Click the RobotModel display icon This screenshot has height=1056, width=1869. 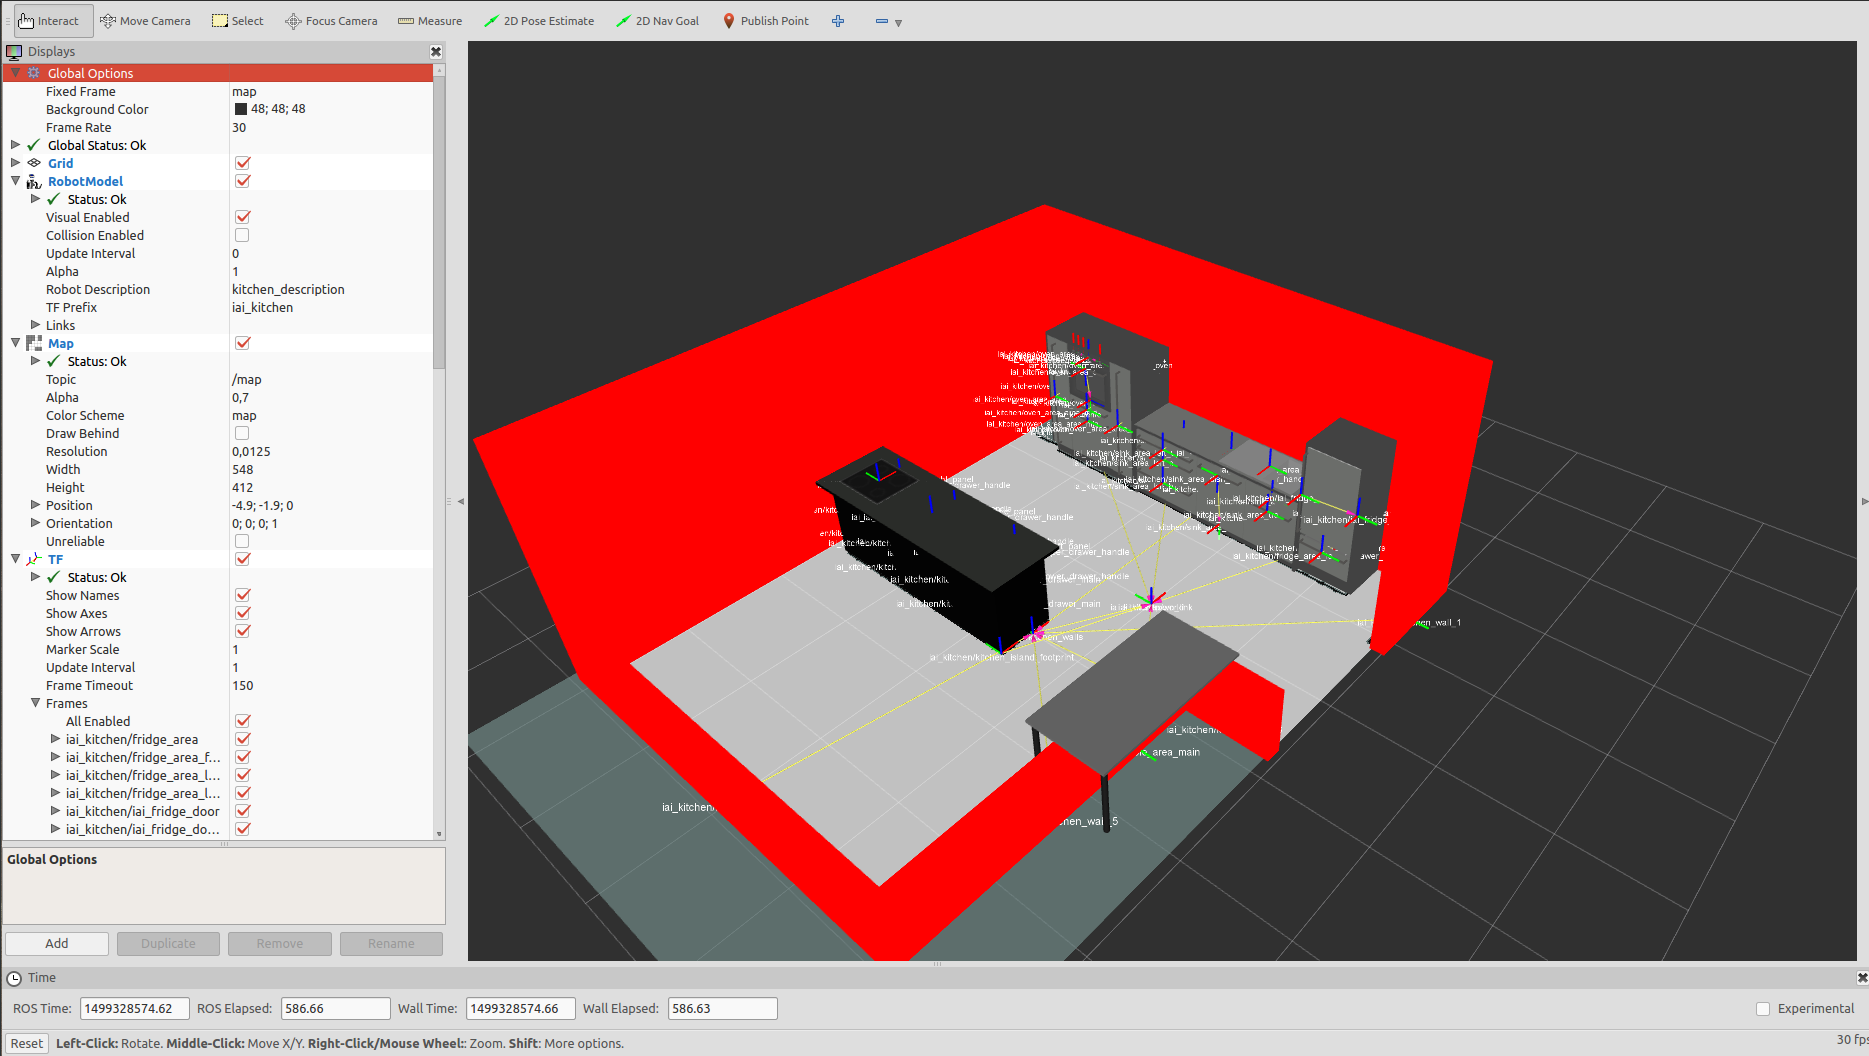click(x=34, y=181)
